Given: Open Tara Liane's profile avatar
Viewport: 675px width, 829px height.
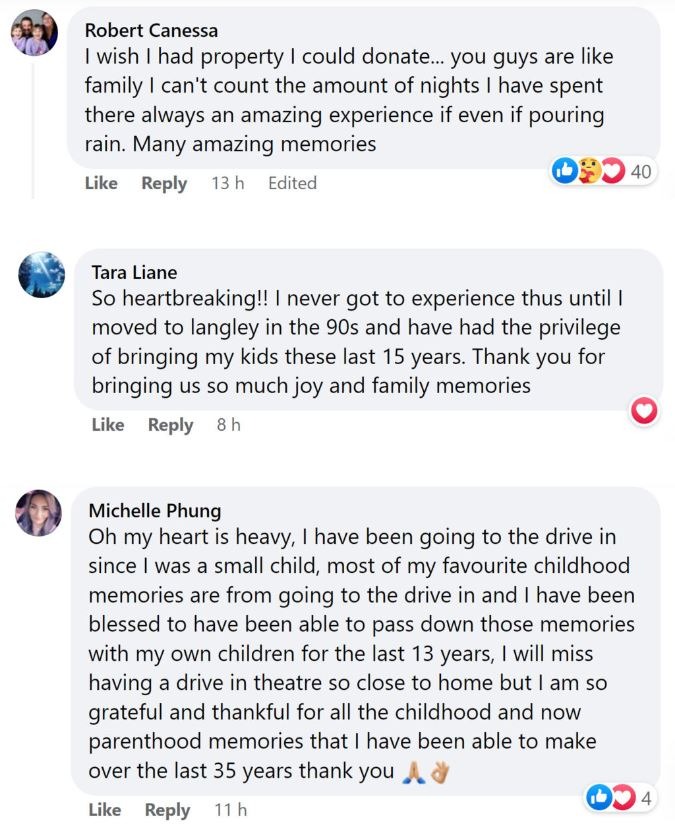Looking at the screenshot, I should pyautogui.click(x=41, y=274).
